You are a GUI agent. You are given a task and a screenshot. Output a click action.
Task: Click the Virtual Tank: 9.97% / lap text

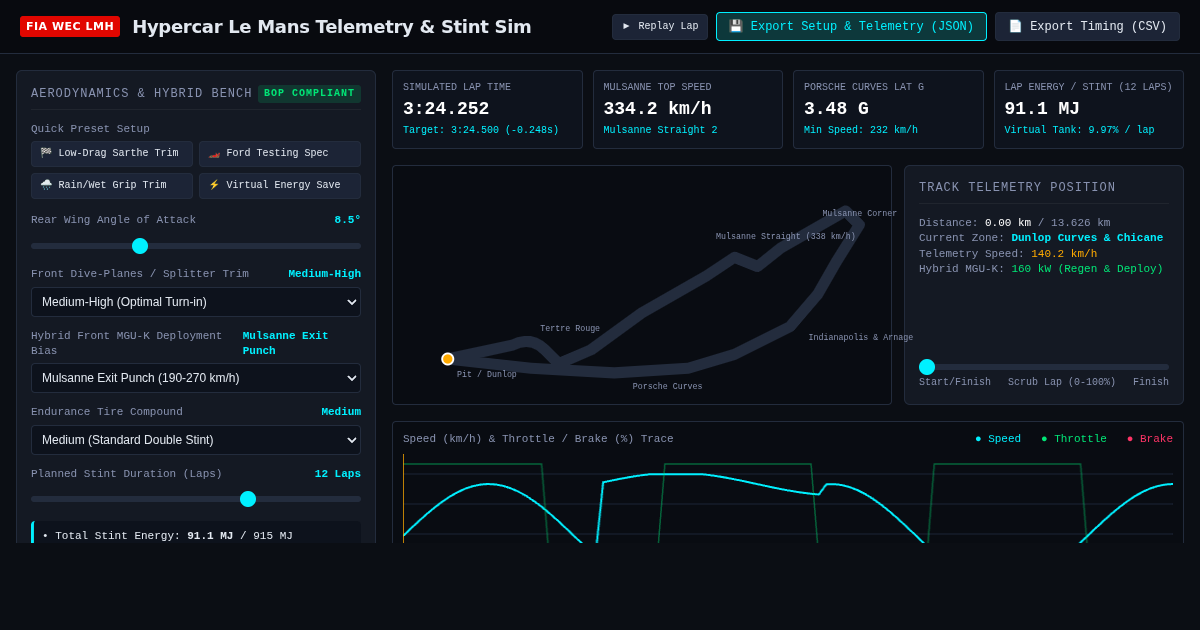pos(1079,131)
